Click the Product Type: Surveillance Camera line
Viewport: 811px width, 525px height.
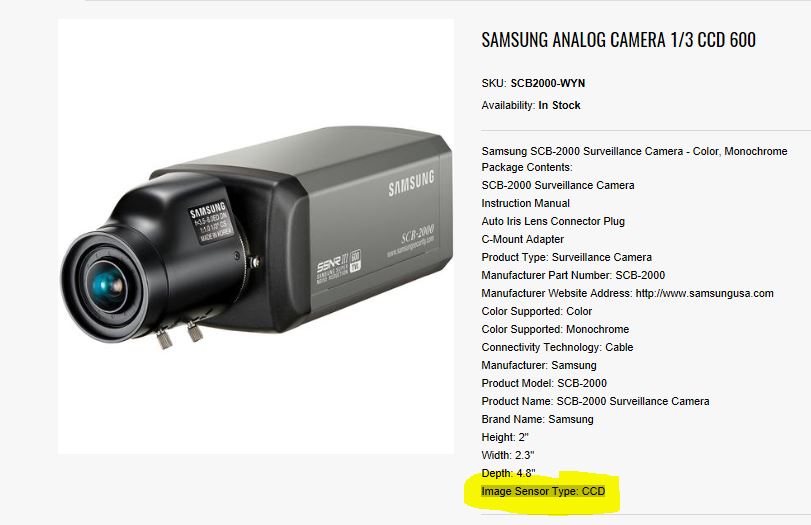point(566,257)
